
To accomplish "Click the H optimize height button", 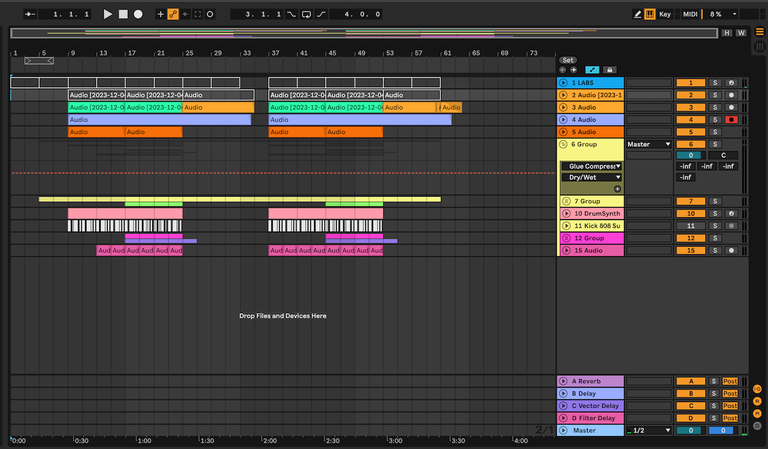I will tap(727, 33).
